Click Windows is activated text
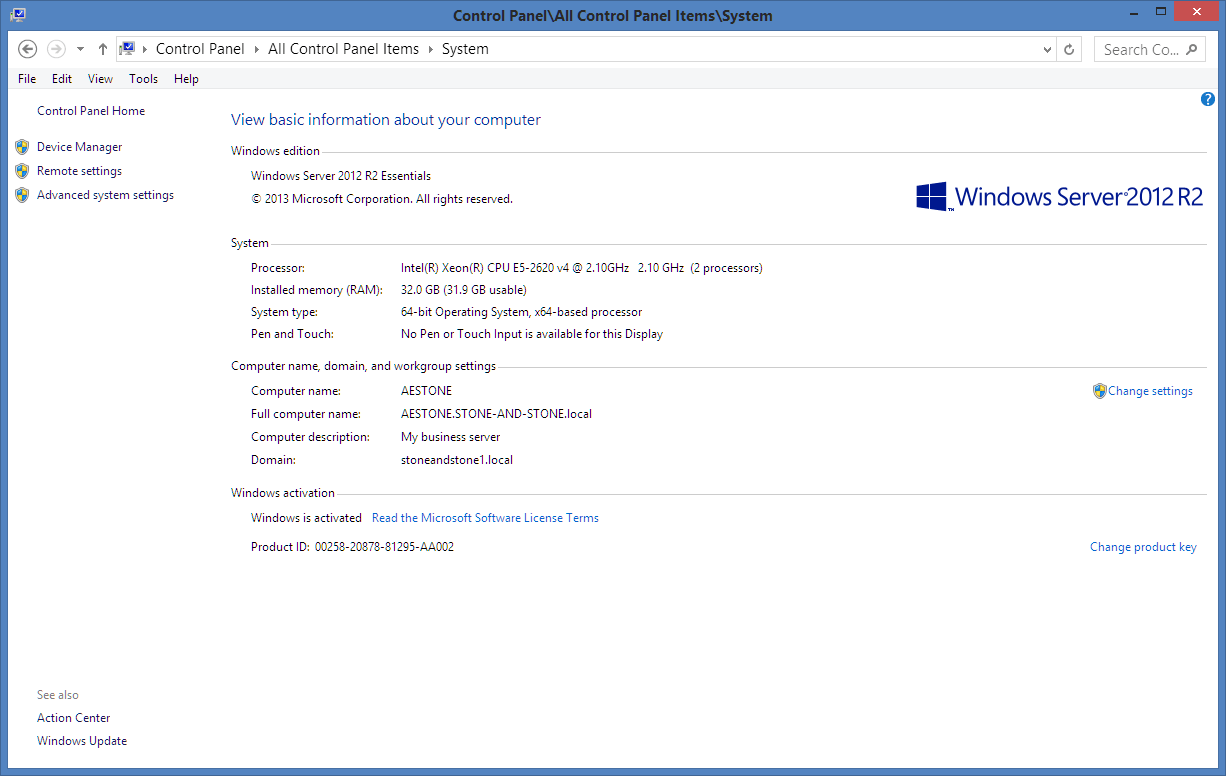Screen dimensions: 1226x776 click(x=306, y=518)
